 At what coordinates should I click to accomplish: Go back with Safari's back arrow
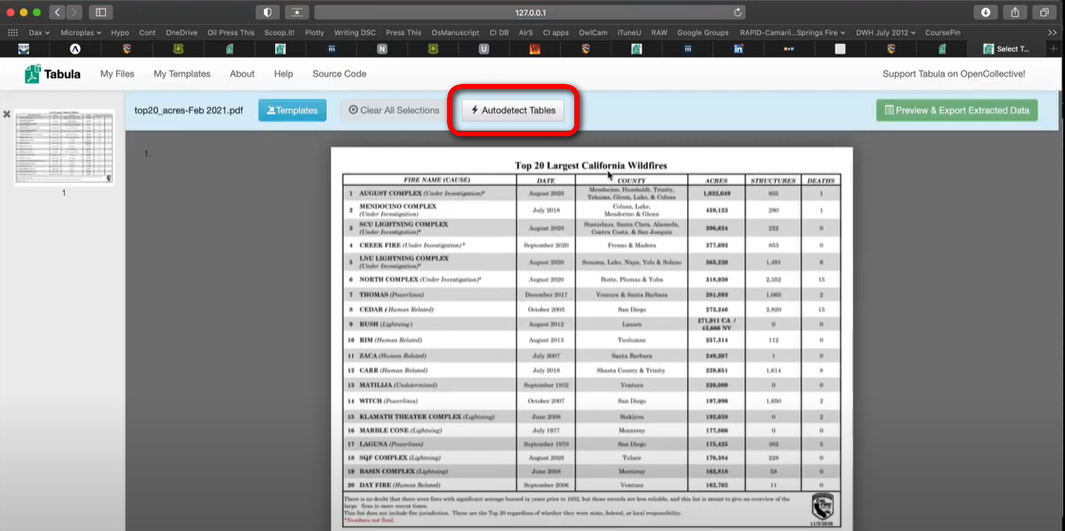57,12
